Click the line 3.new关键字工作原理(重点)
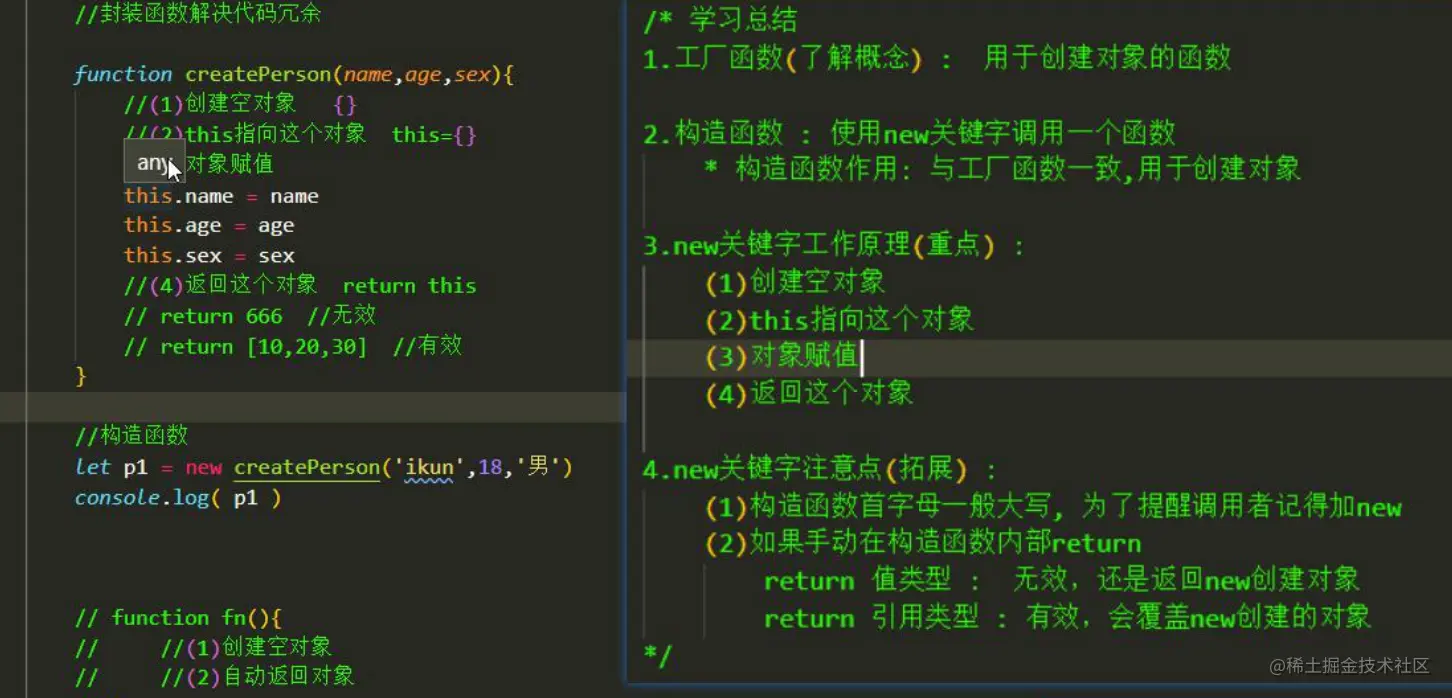 [834, 245]
